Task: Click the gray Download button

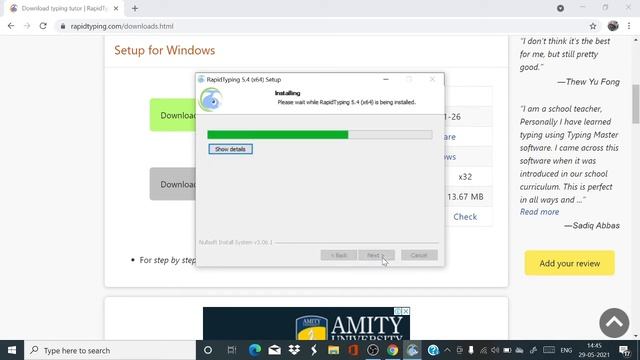Action: pos(173,184)
